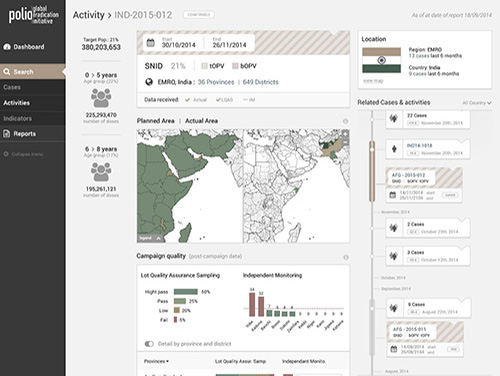Open the AFG - 2015-012 activity card
The height and width of the screenshot is (376, 500).
[x=424, y=185]
